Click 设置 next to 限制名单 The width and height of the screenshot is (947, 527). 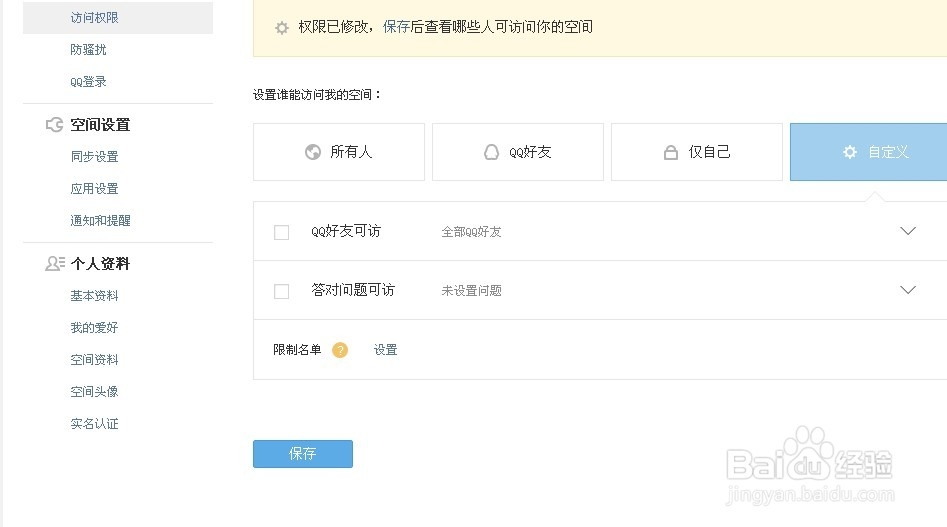tap(385, 350)
